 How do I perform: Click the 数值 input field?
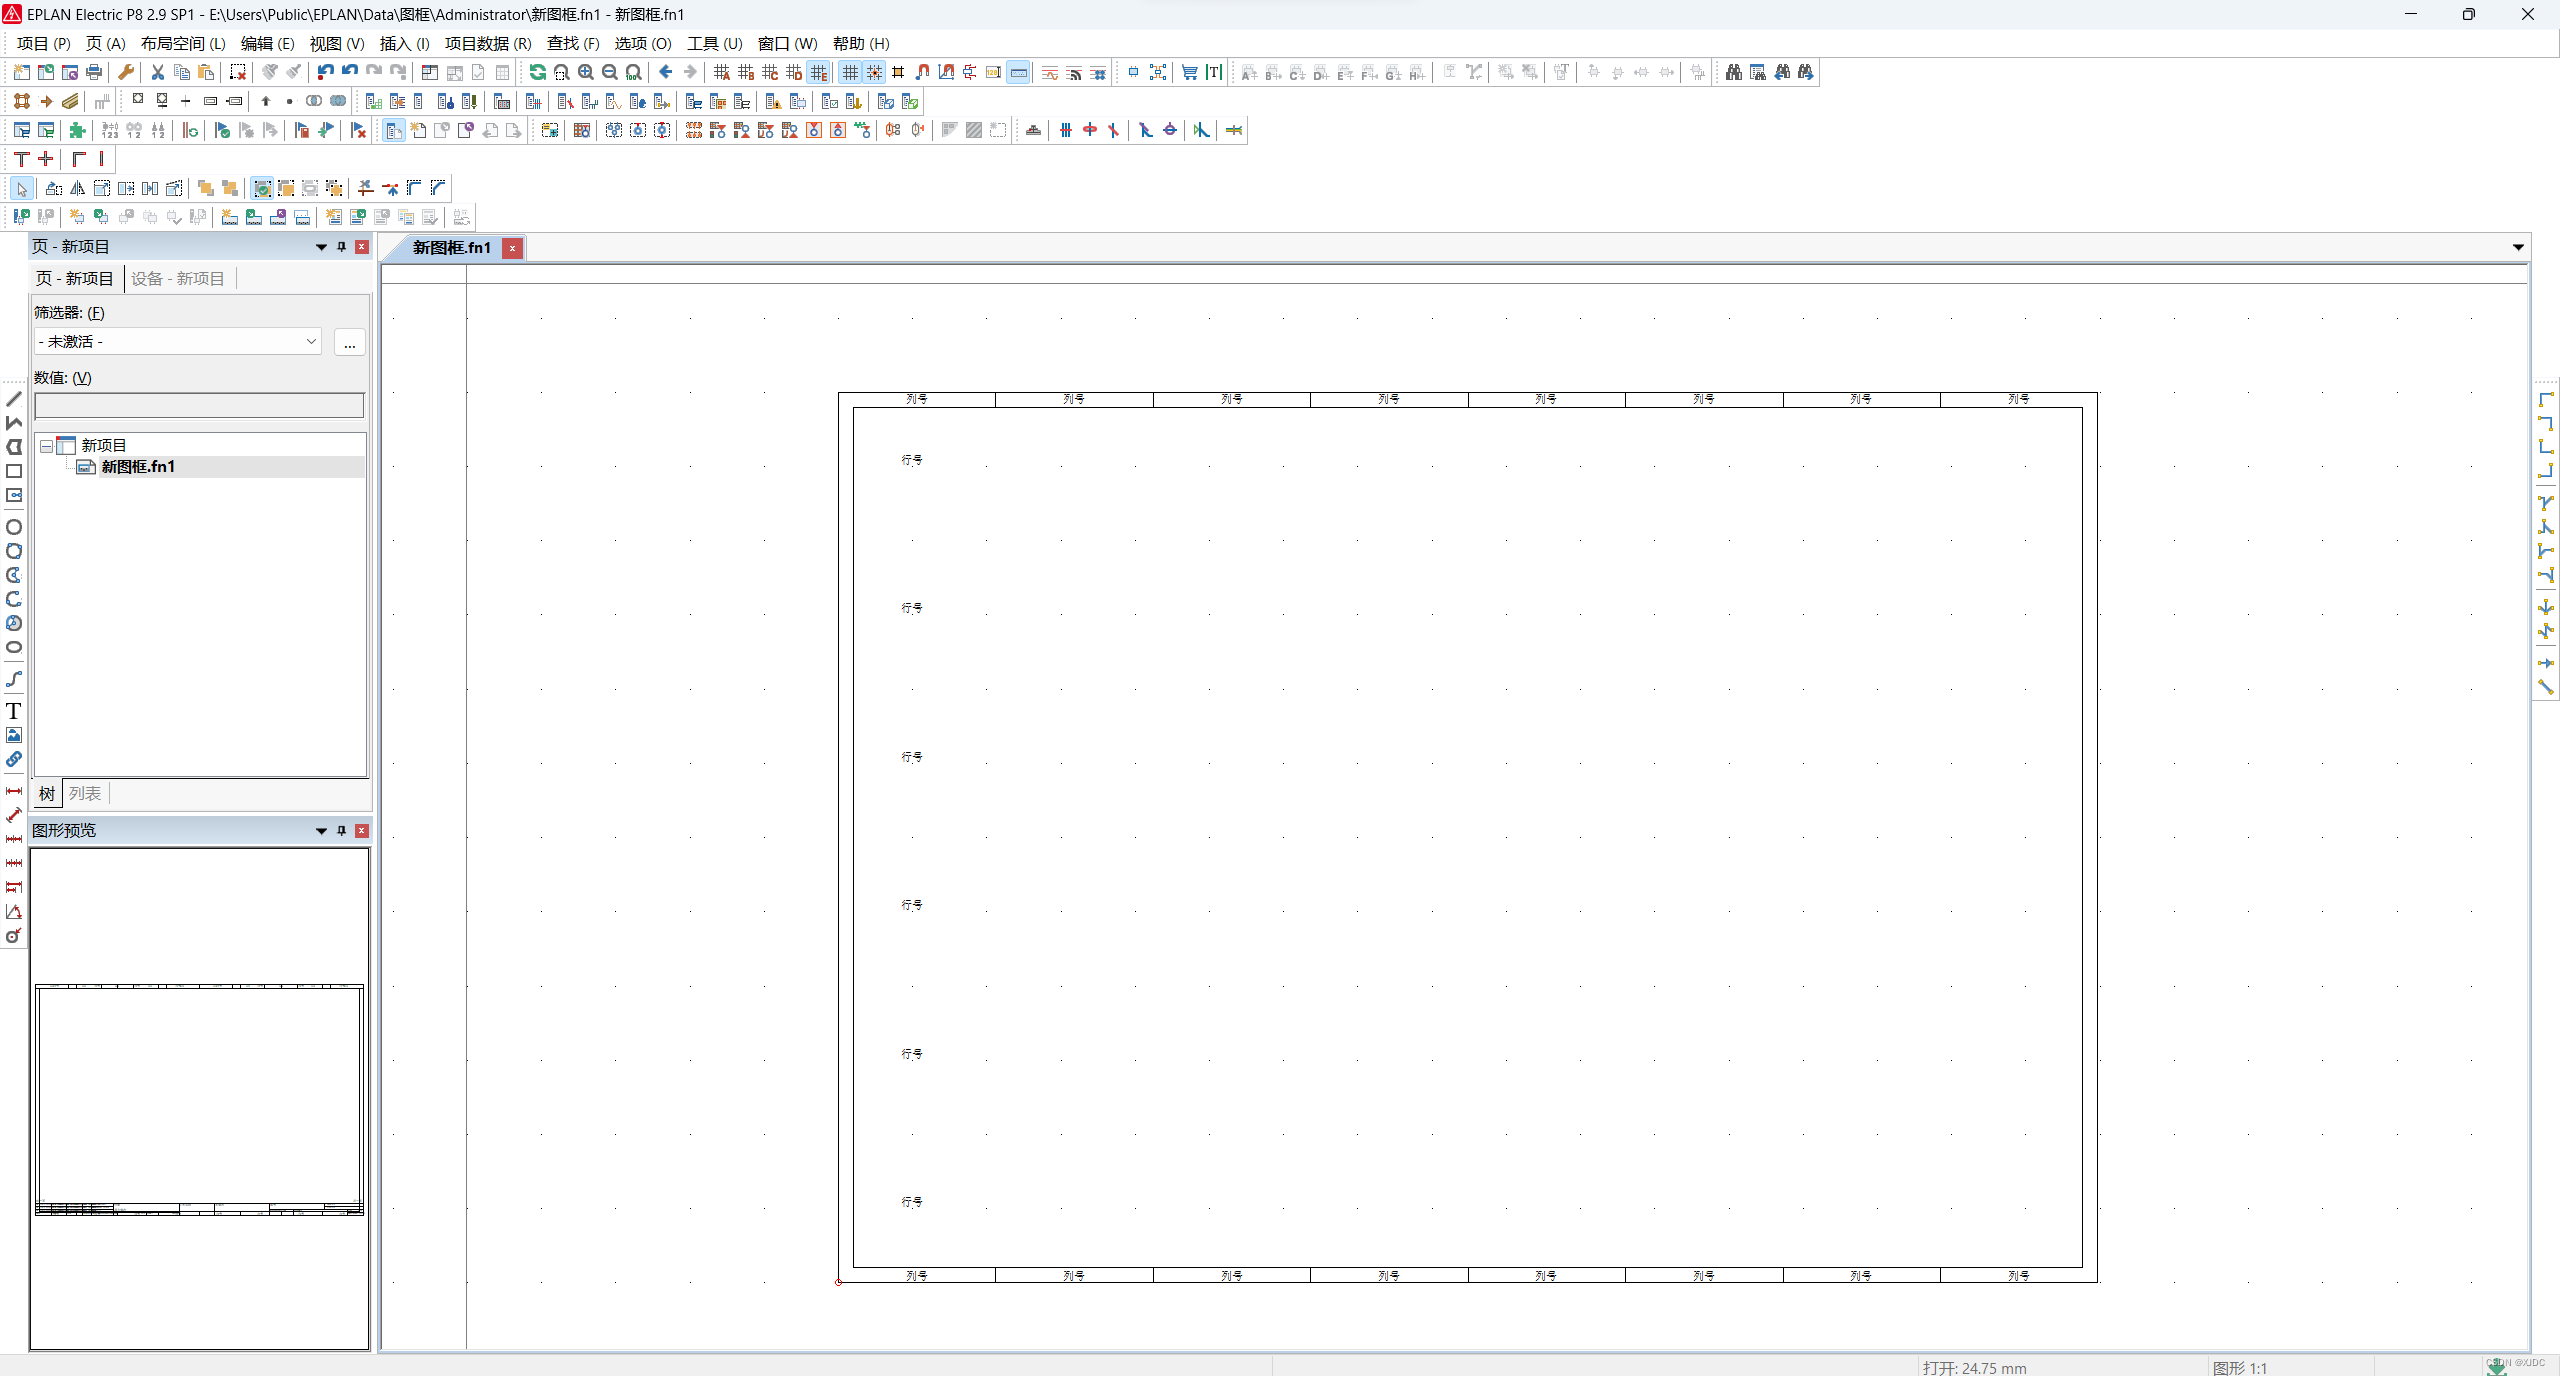coord(199,405)
